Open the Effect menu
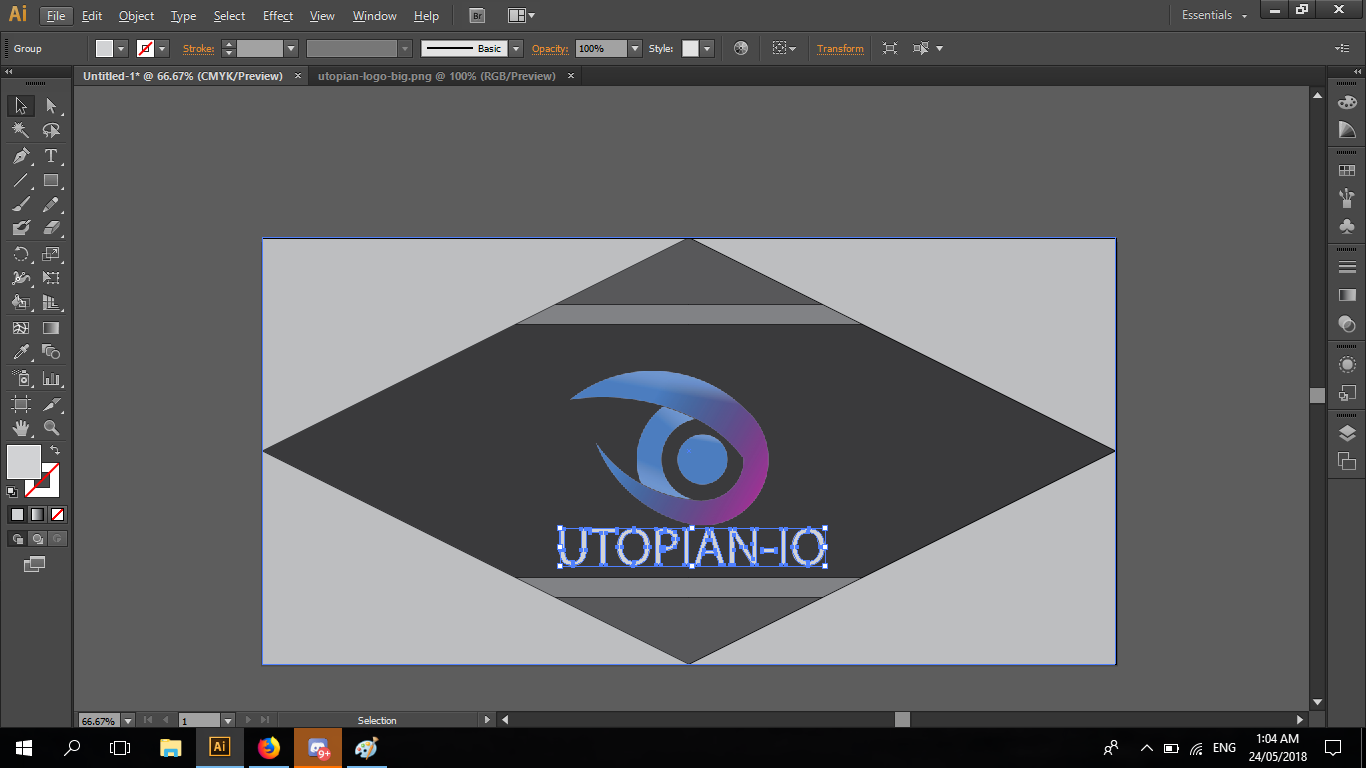 click(x=278, y=16)
